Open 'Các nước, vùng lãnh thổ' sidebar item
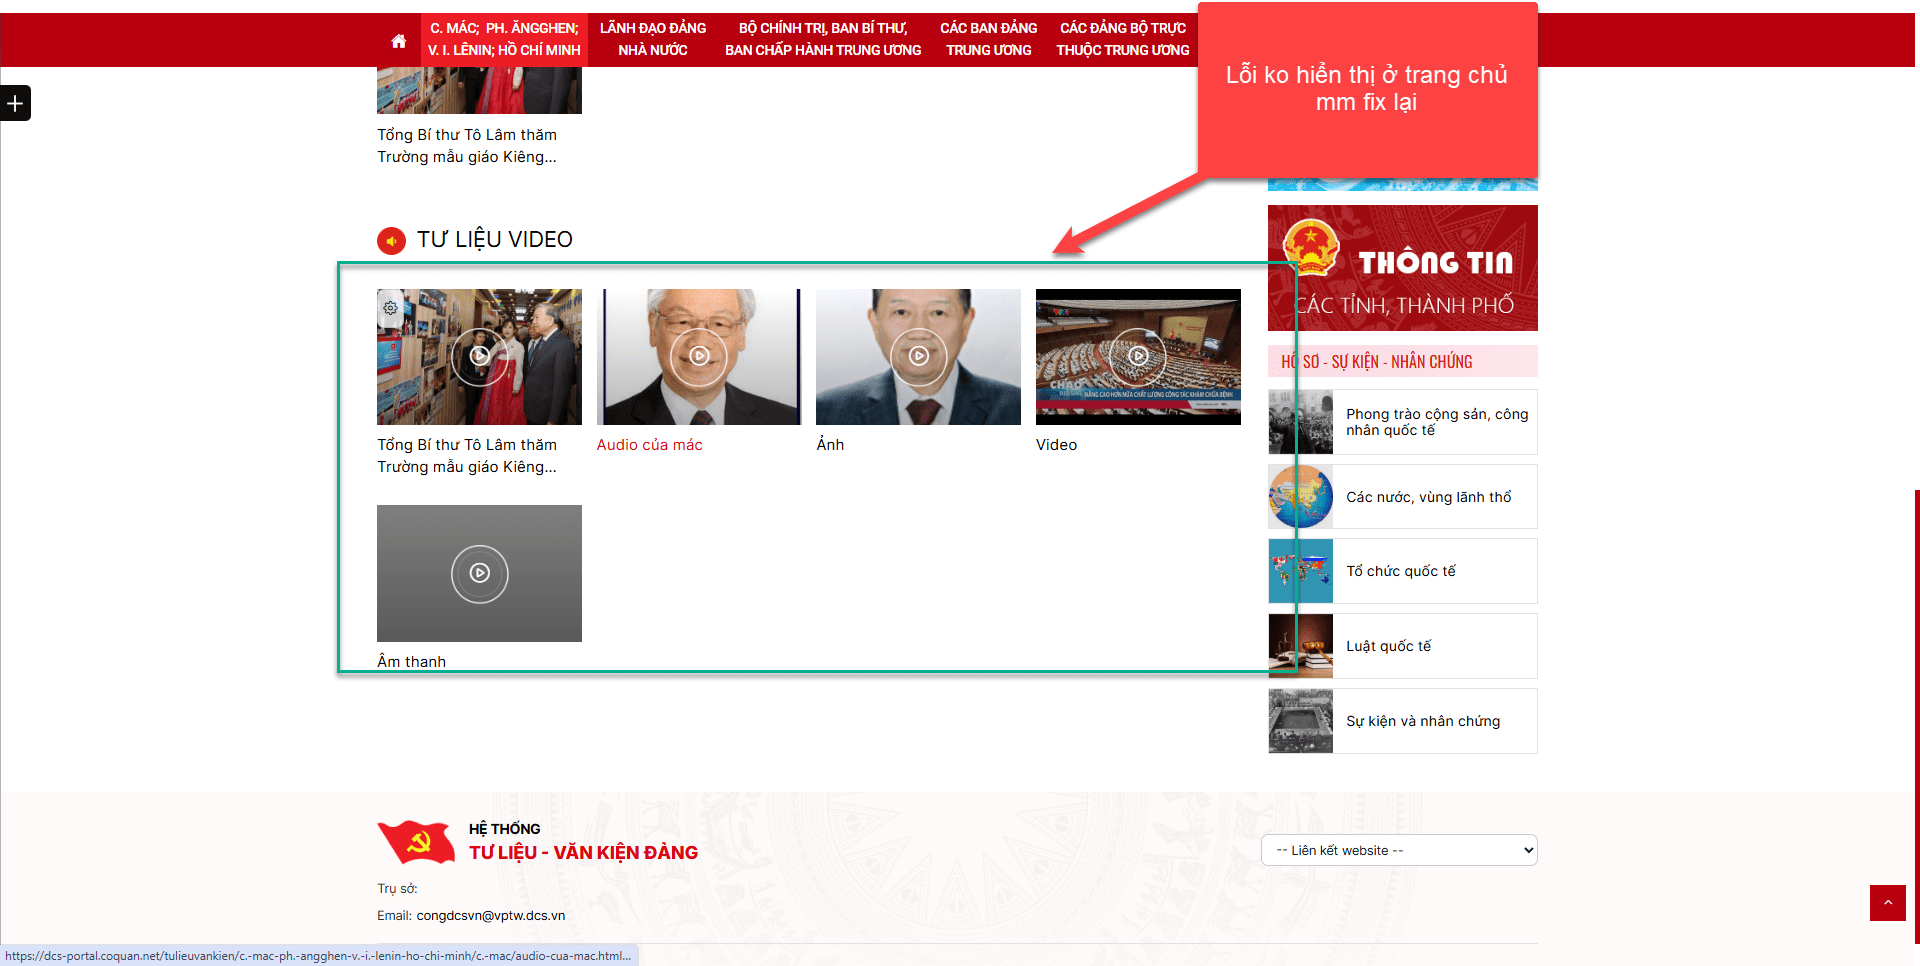This screenshot has width=1920, height=966. [1427, 497]
